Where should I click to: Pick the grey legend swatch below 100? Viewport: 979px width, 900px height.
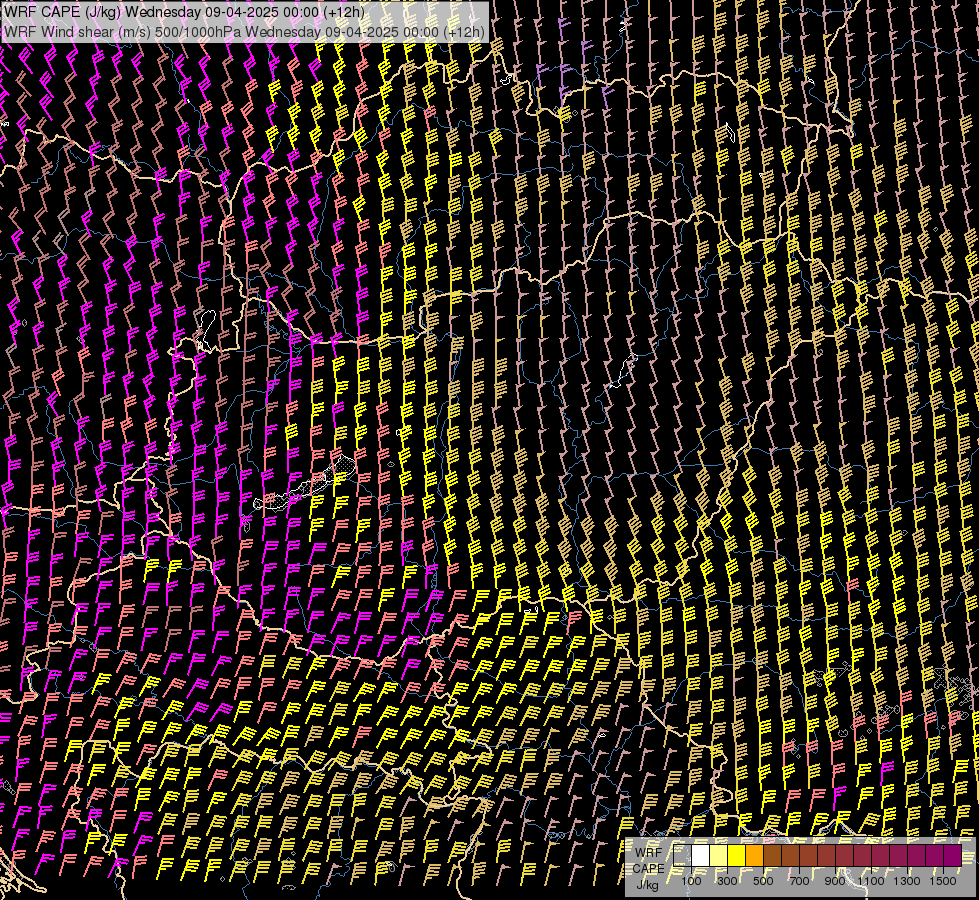[x=682, y=855]
